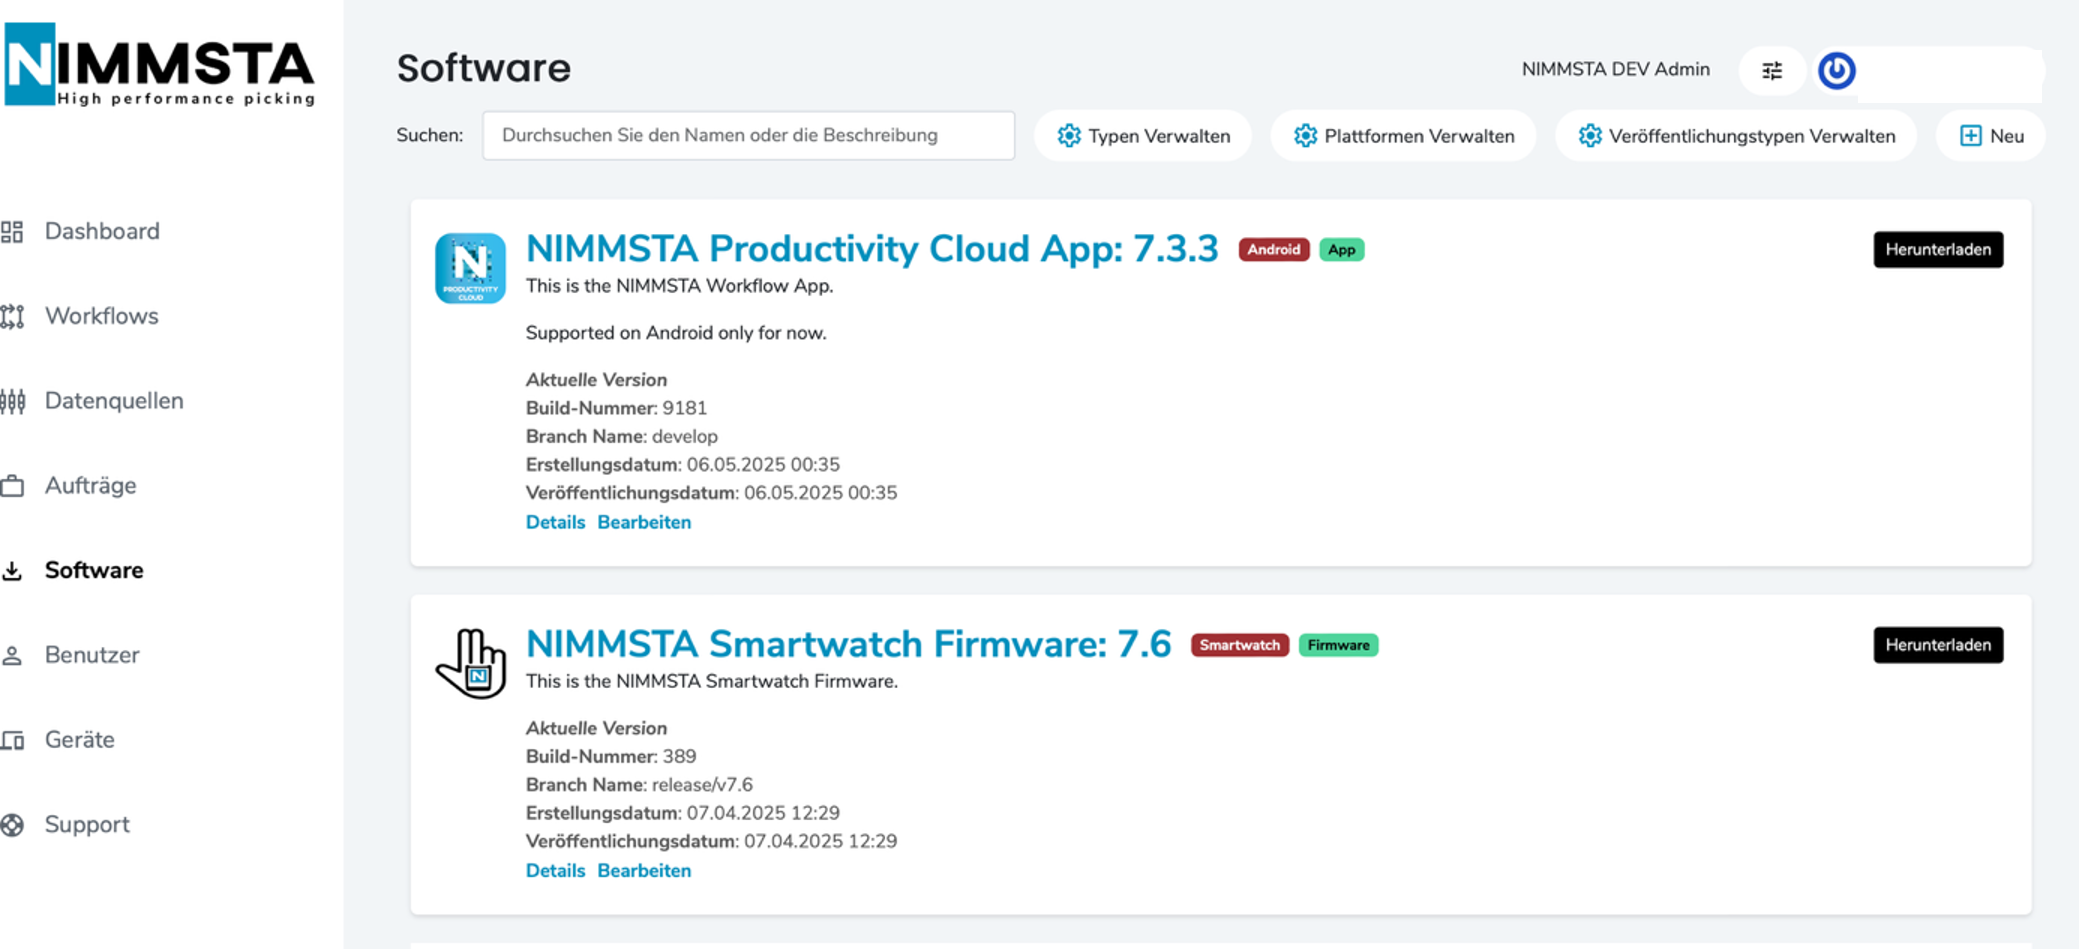
Task: Open NIMMSTA Productivity Cloud App title link
Action: pos(872,249)
